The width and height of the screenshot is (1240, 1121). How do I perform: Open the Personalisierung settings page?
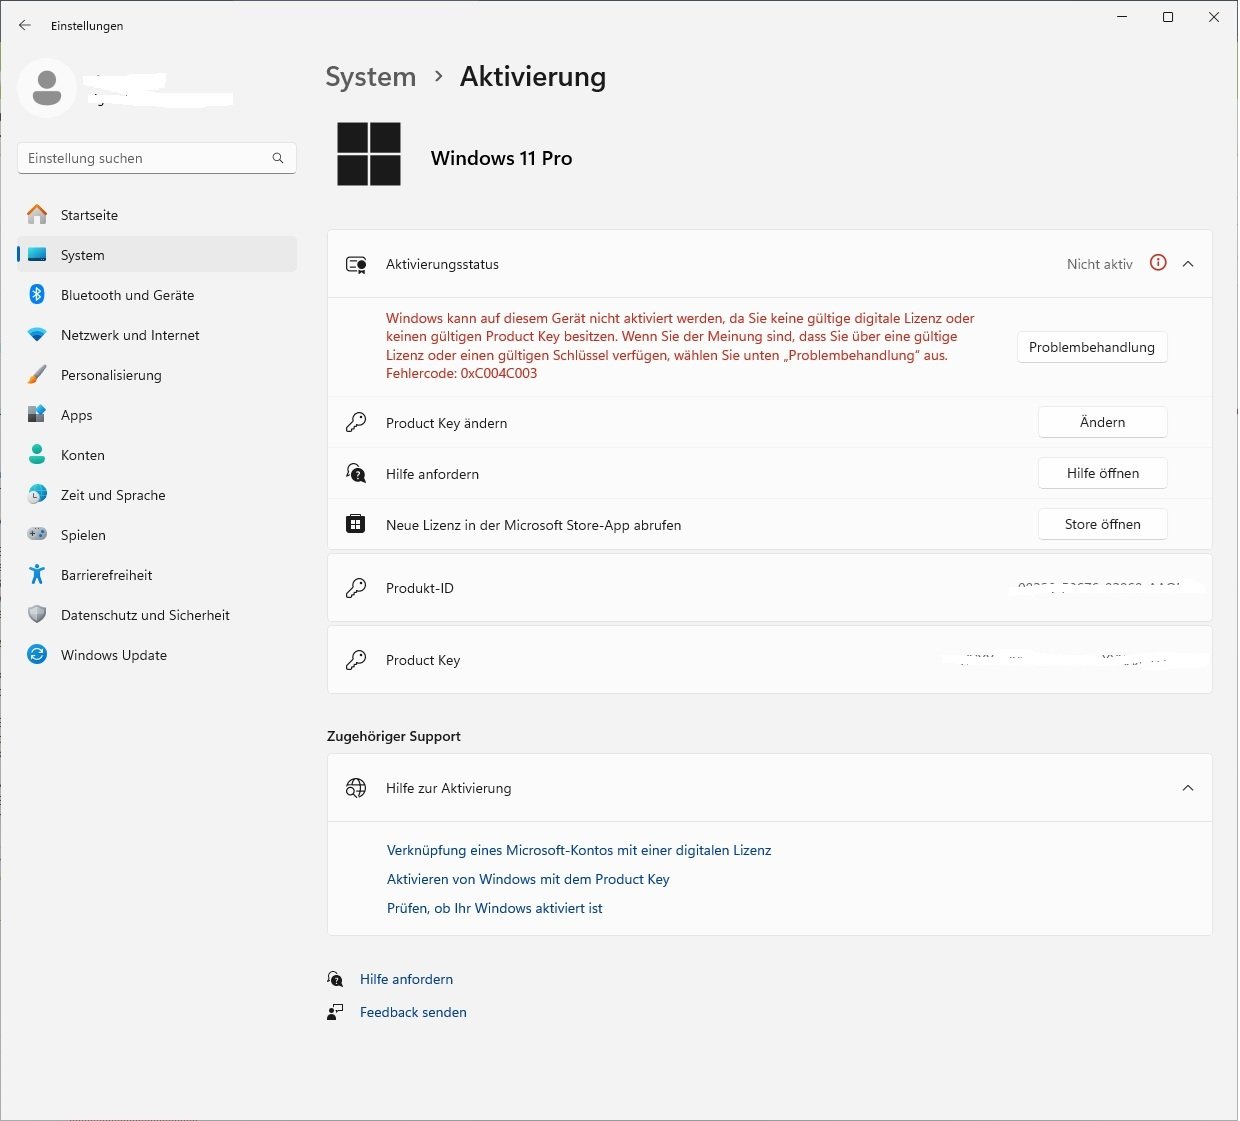111,375
